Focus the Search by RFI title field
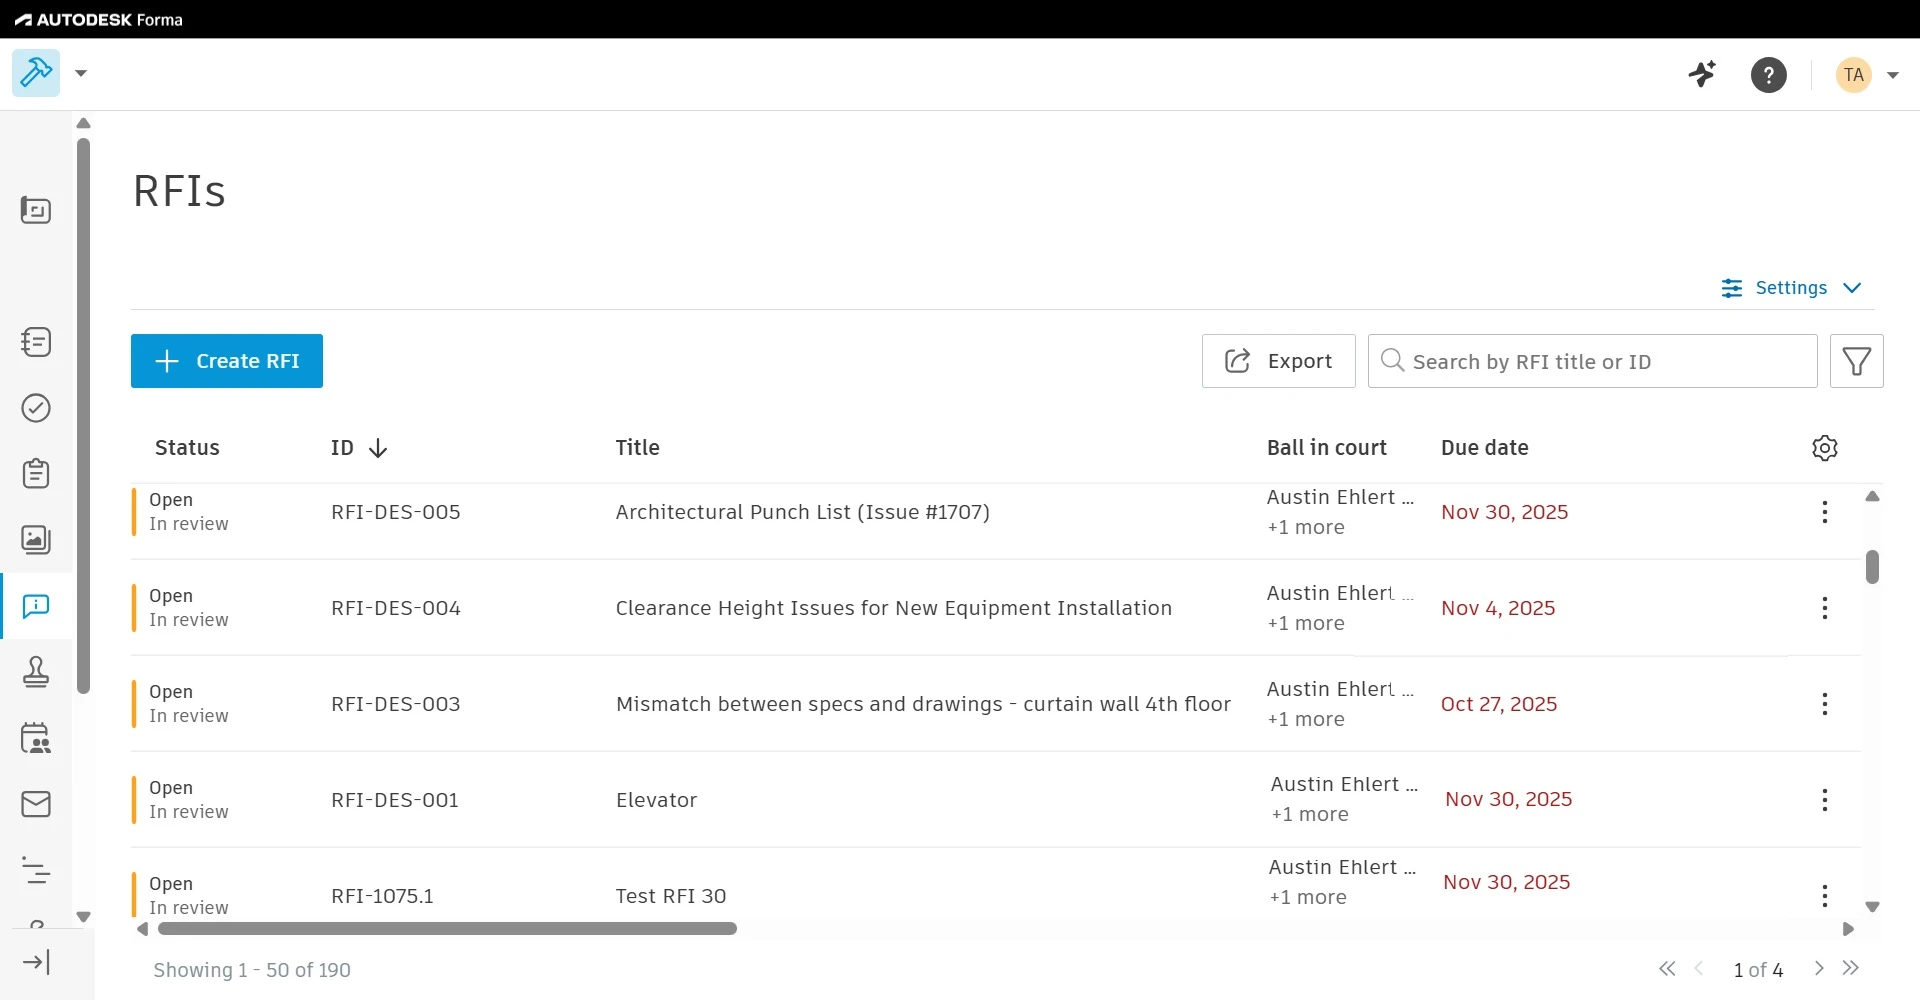Screen dimensions: 1920x1000 click(1592, 361)
